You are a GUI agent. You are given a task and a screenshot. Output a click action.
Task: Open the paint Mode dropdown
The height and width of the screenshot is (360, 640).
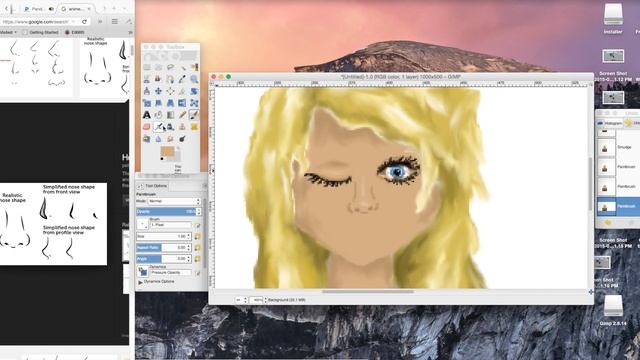tap(174, 201)
